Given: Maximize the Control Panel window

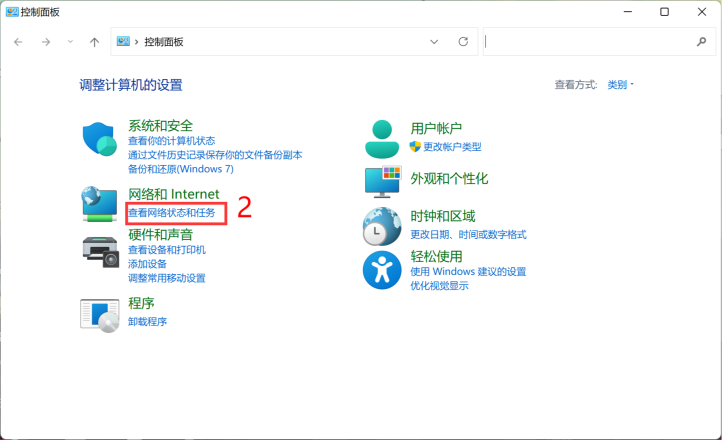Looking at the screenshot, I should point(664,12).
